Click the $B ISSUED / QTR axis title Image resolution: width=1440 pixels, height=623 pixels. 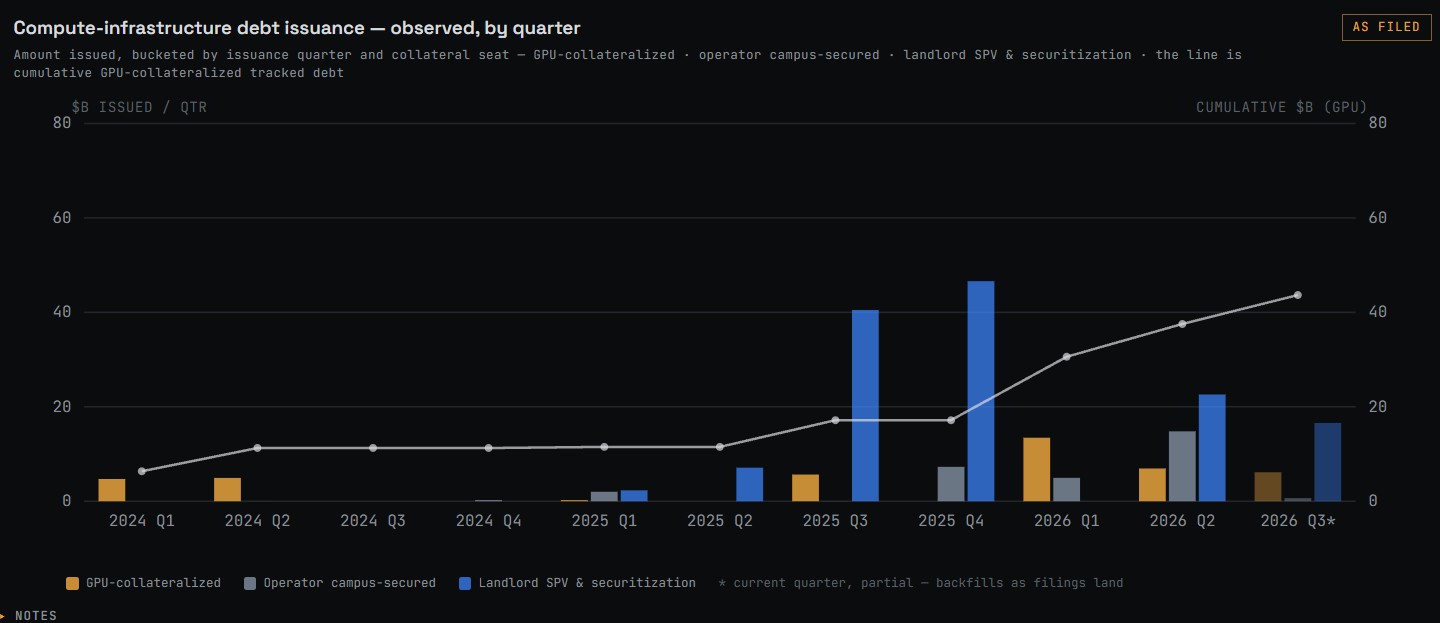click(139, 107)
